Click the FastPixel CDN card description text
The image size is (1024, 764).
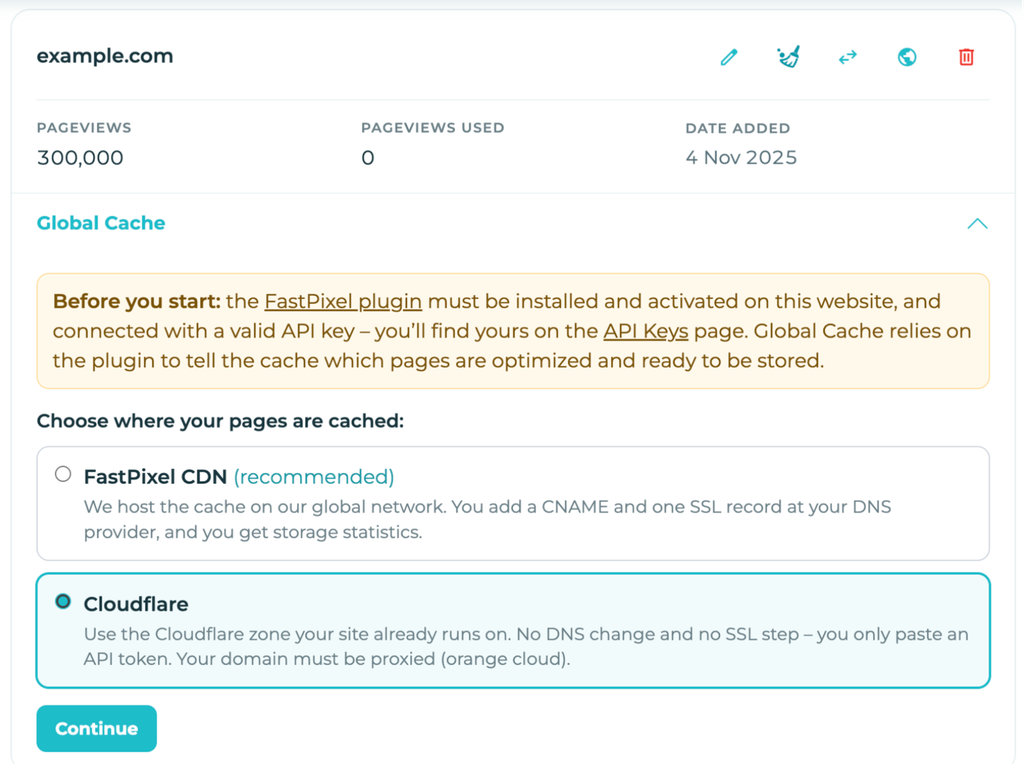point(487,520)
